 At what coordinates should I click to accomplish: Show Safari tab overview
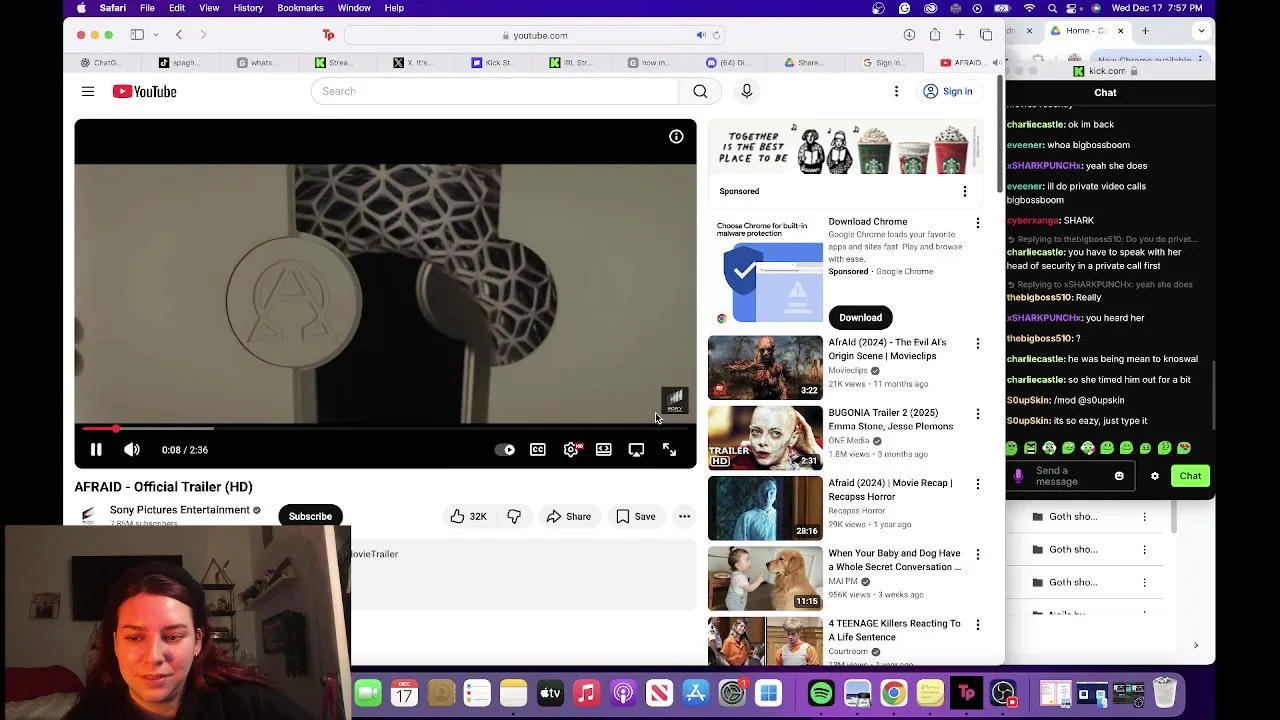coord(986,35)
